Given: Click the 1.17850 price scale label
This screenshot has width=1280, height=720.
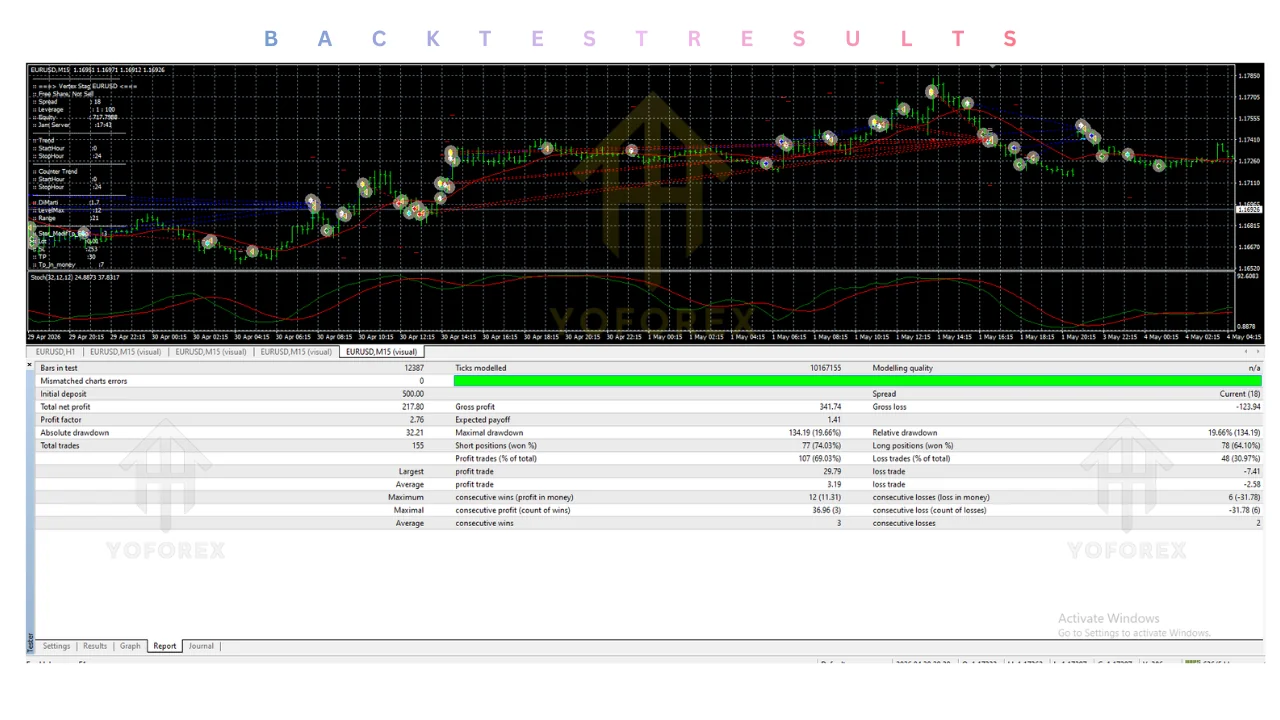Looking at the screenshot, I should coord(1249,76).
